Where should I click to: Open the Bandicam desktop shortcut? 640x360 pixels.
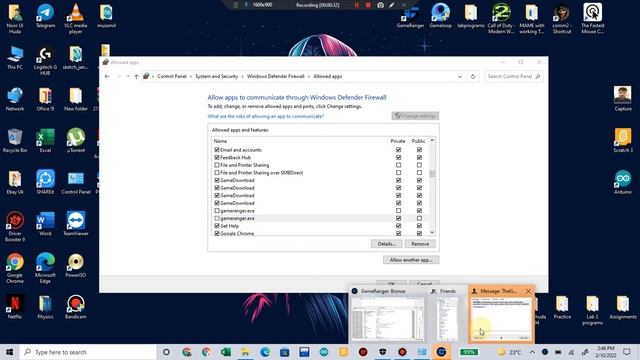[x=76, y=307]
